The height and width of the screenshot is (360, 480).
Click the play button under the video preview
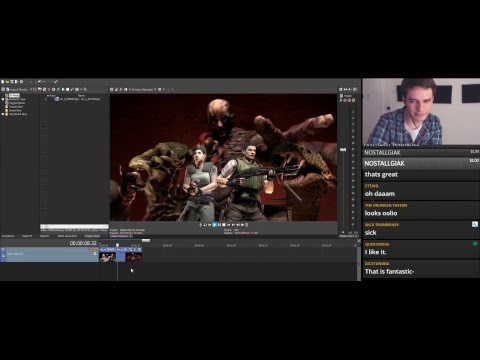[x=214, y=225]
